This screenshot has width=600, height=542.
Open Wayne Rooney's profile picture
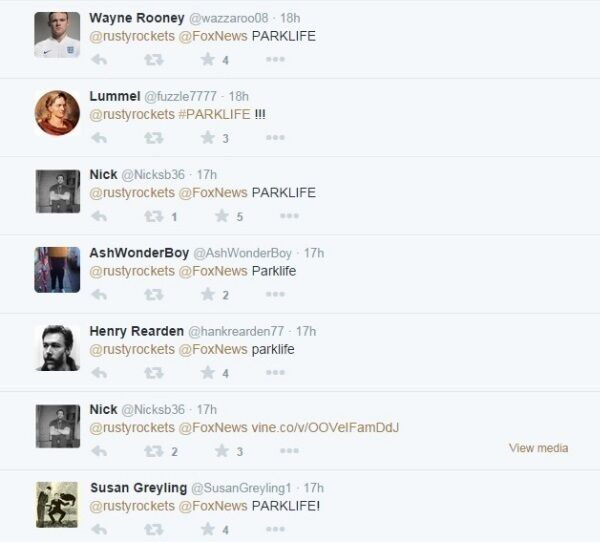57,35
